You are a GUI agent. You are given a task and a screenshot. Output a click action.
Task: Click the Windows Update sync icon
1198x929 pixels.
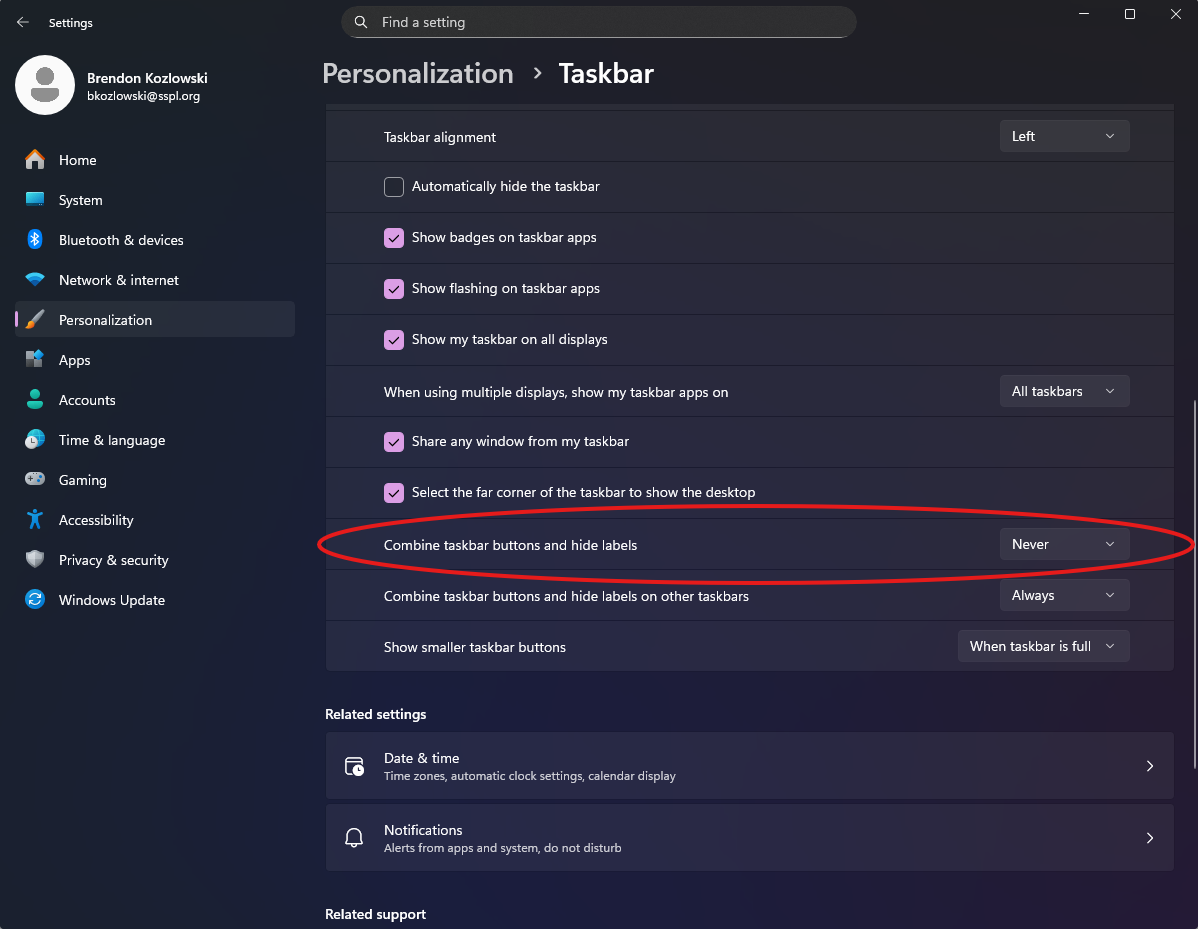coord(35,600)
